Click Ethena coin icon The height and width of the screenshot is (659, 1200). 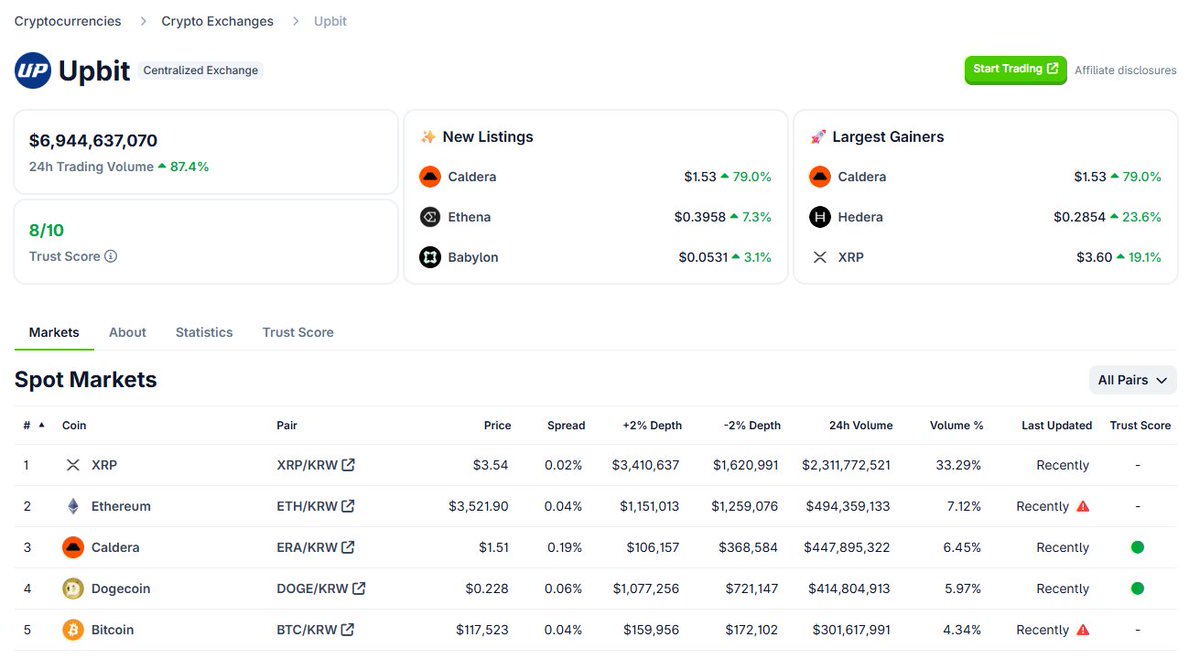(x=430, y=217)
